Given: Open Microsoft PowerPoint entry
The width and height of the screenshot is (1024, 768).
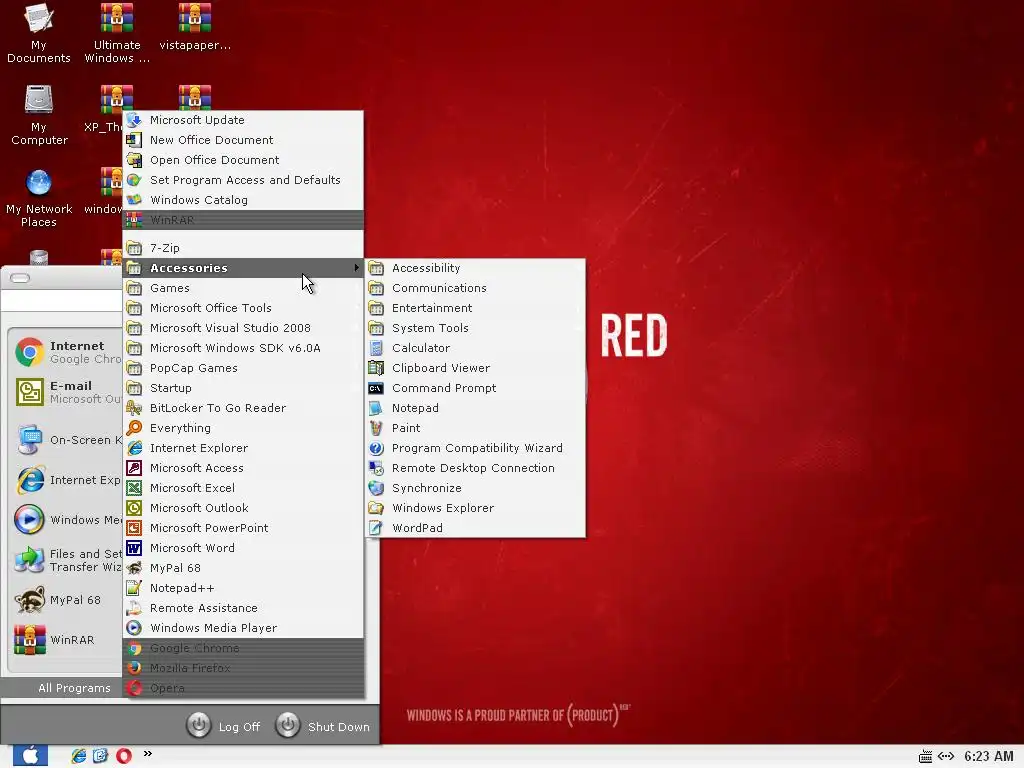Looking at the screenshot, I should [x=243, y=528].
